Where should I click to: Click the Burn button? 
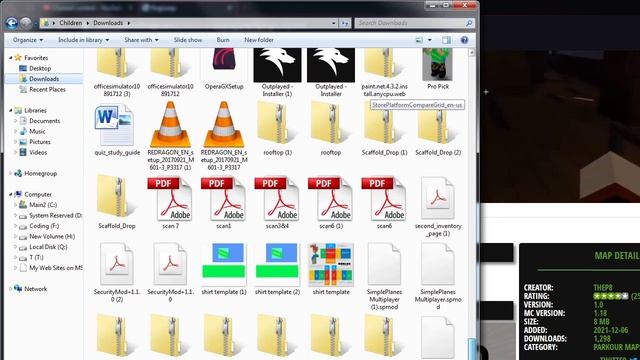pyautogui.click(x=223, y=40)
